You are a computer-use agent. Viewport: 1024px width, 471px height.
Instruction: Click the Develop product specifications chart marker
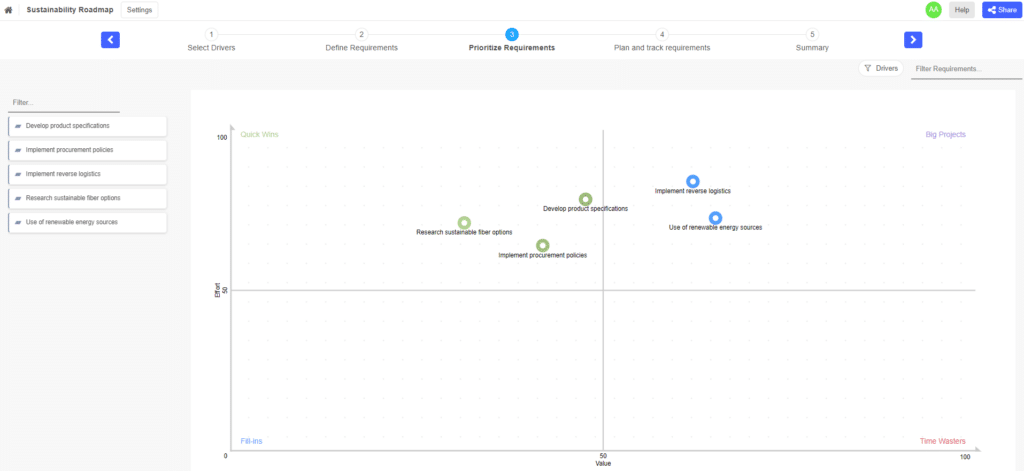[586, 199]
